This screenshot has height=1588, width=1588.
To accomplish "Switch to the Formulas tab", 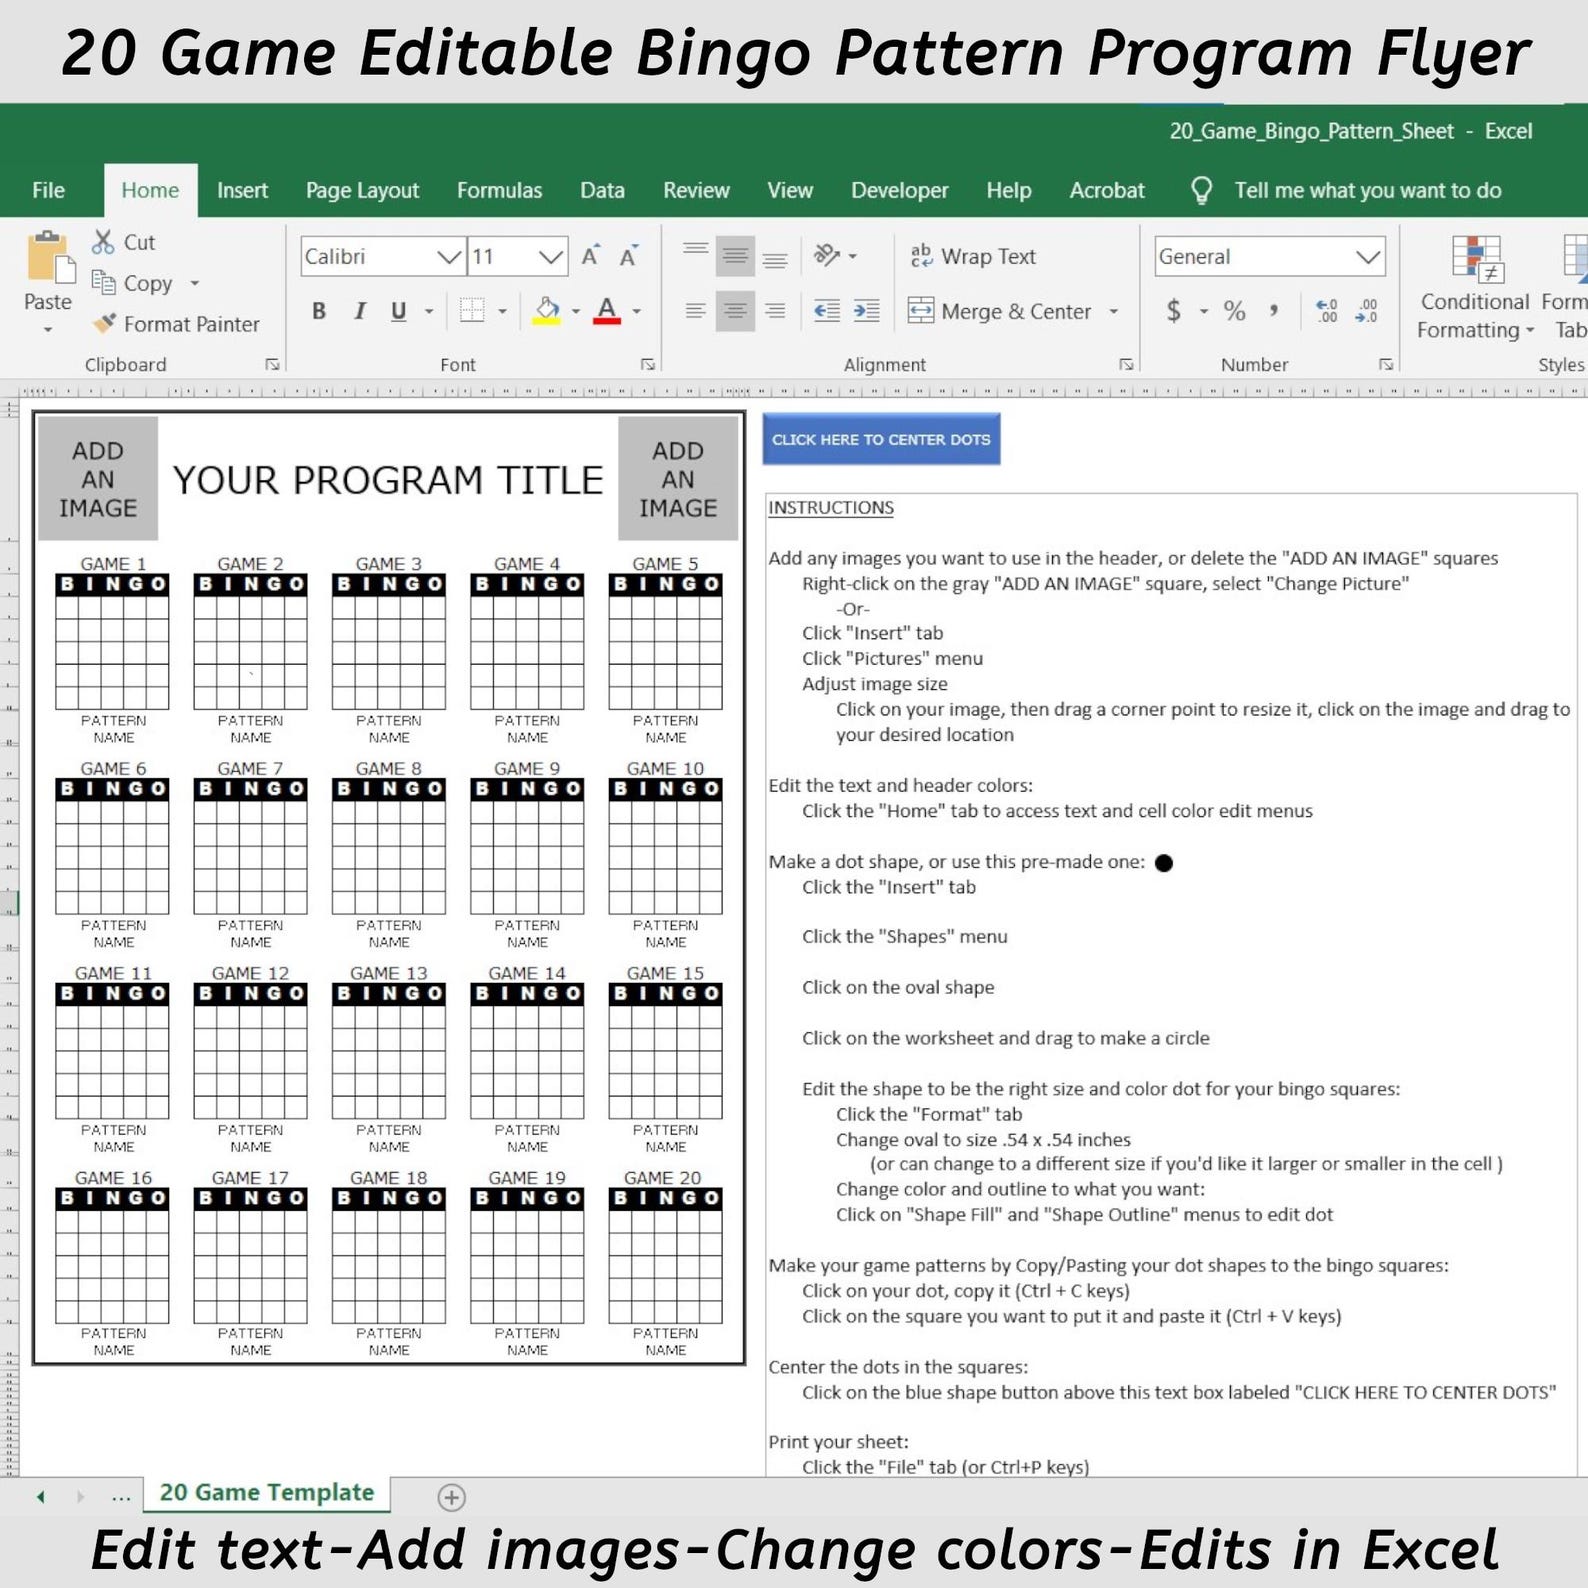I will (499, 190).
